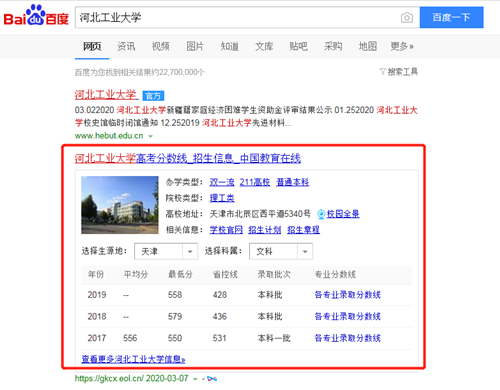Open the 校园全景 link

pyautogui.click(x=343, y=214)
